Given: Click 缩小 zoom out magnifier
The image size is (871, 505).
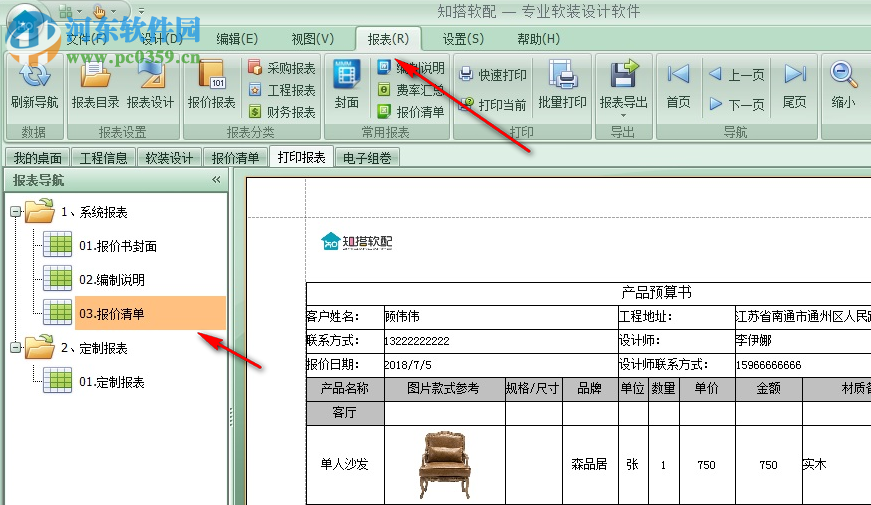Looking at the screenshot, I should coord(843,75).
